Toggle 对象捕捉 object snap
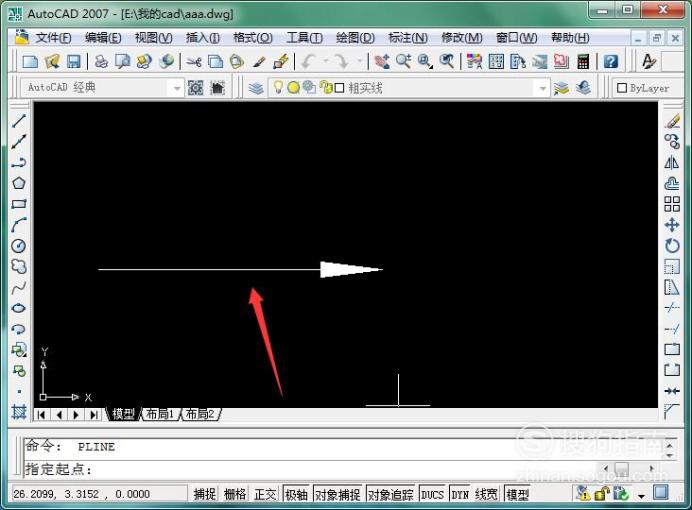 click(x=338, y=494)
